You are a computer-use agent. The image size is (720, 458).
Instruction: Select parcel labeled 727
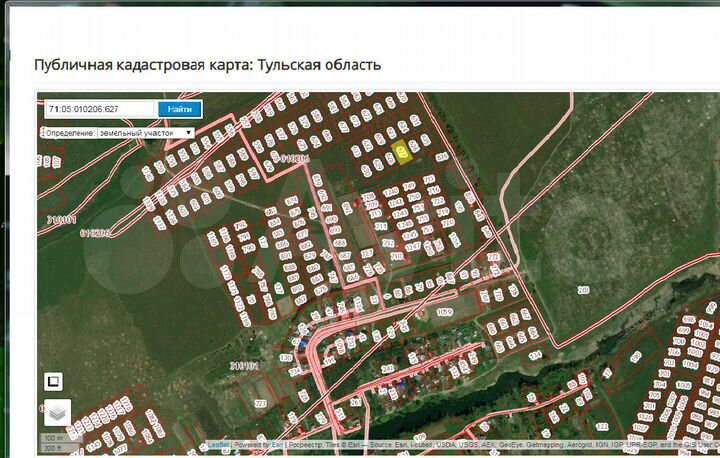[366, 254]
